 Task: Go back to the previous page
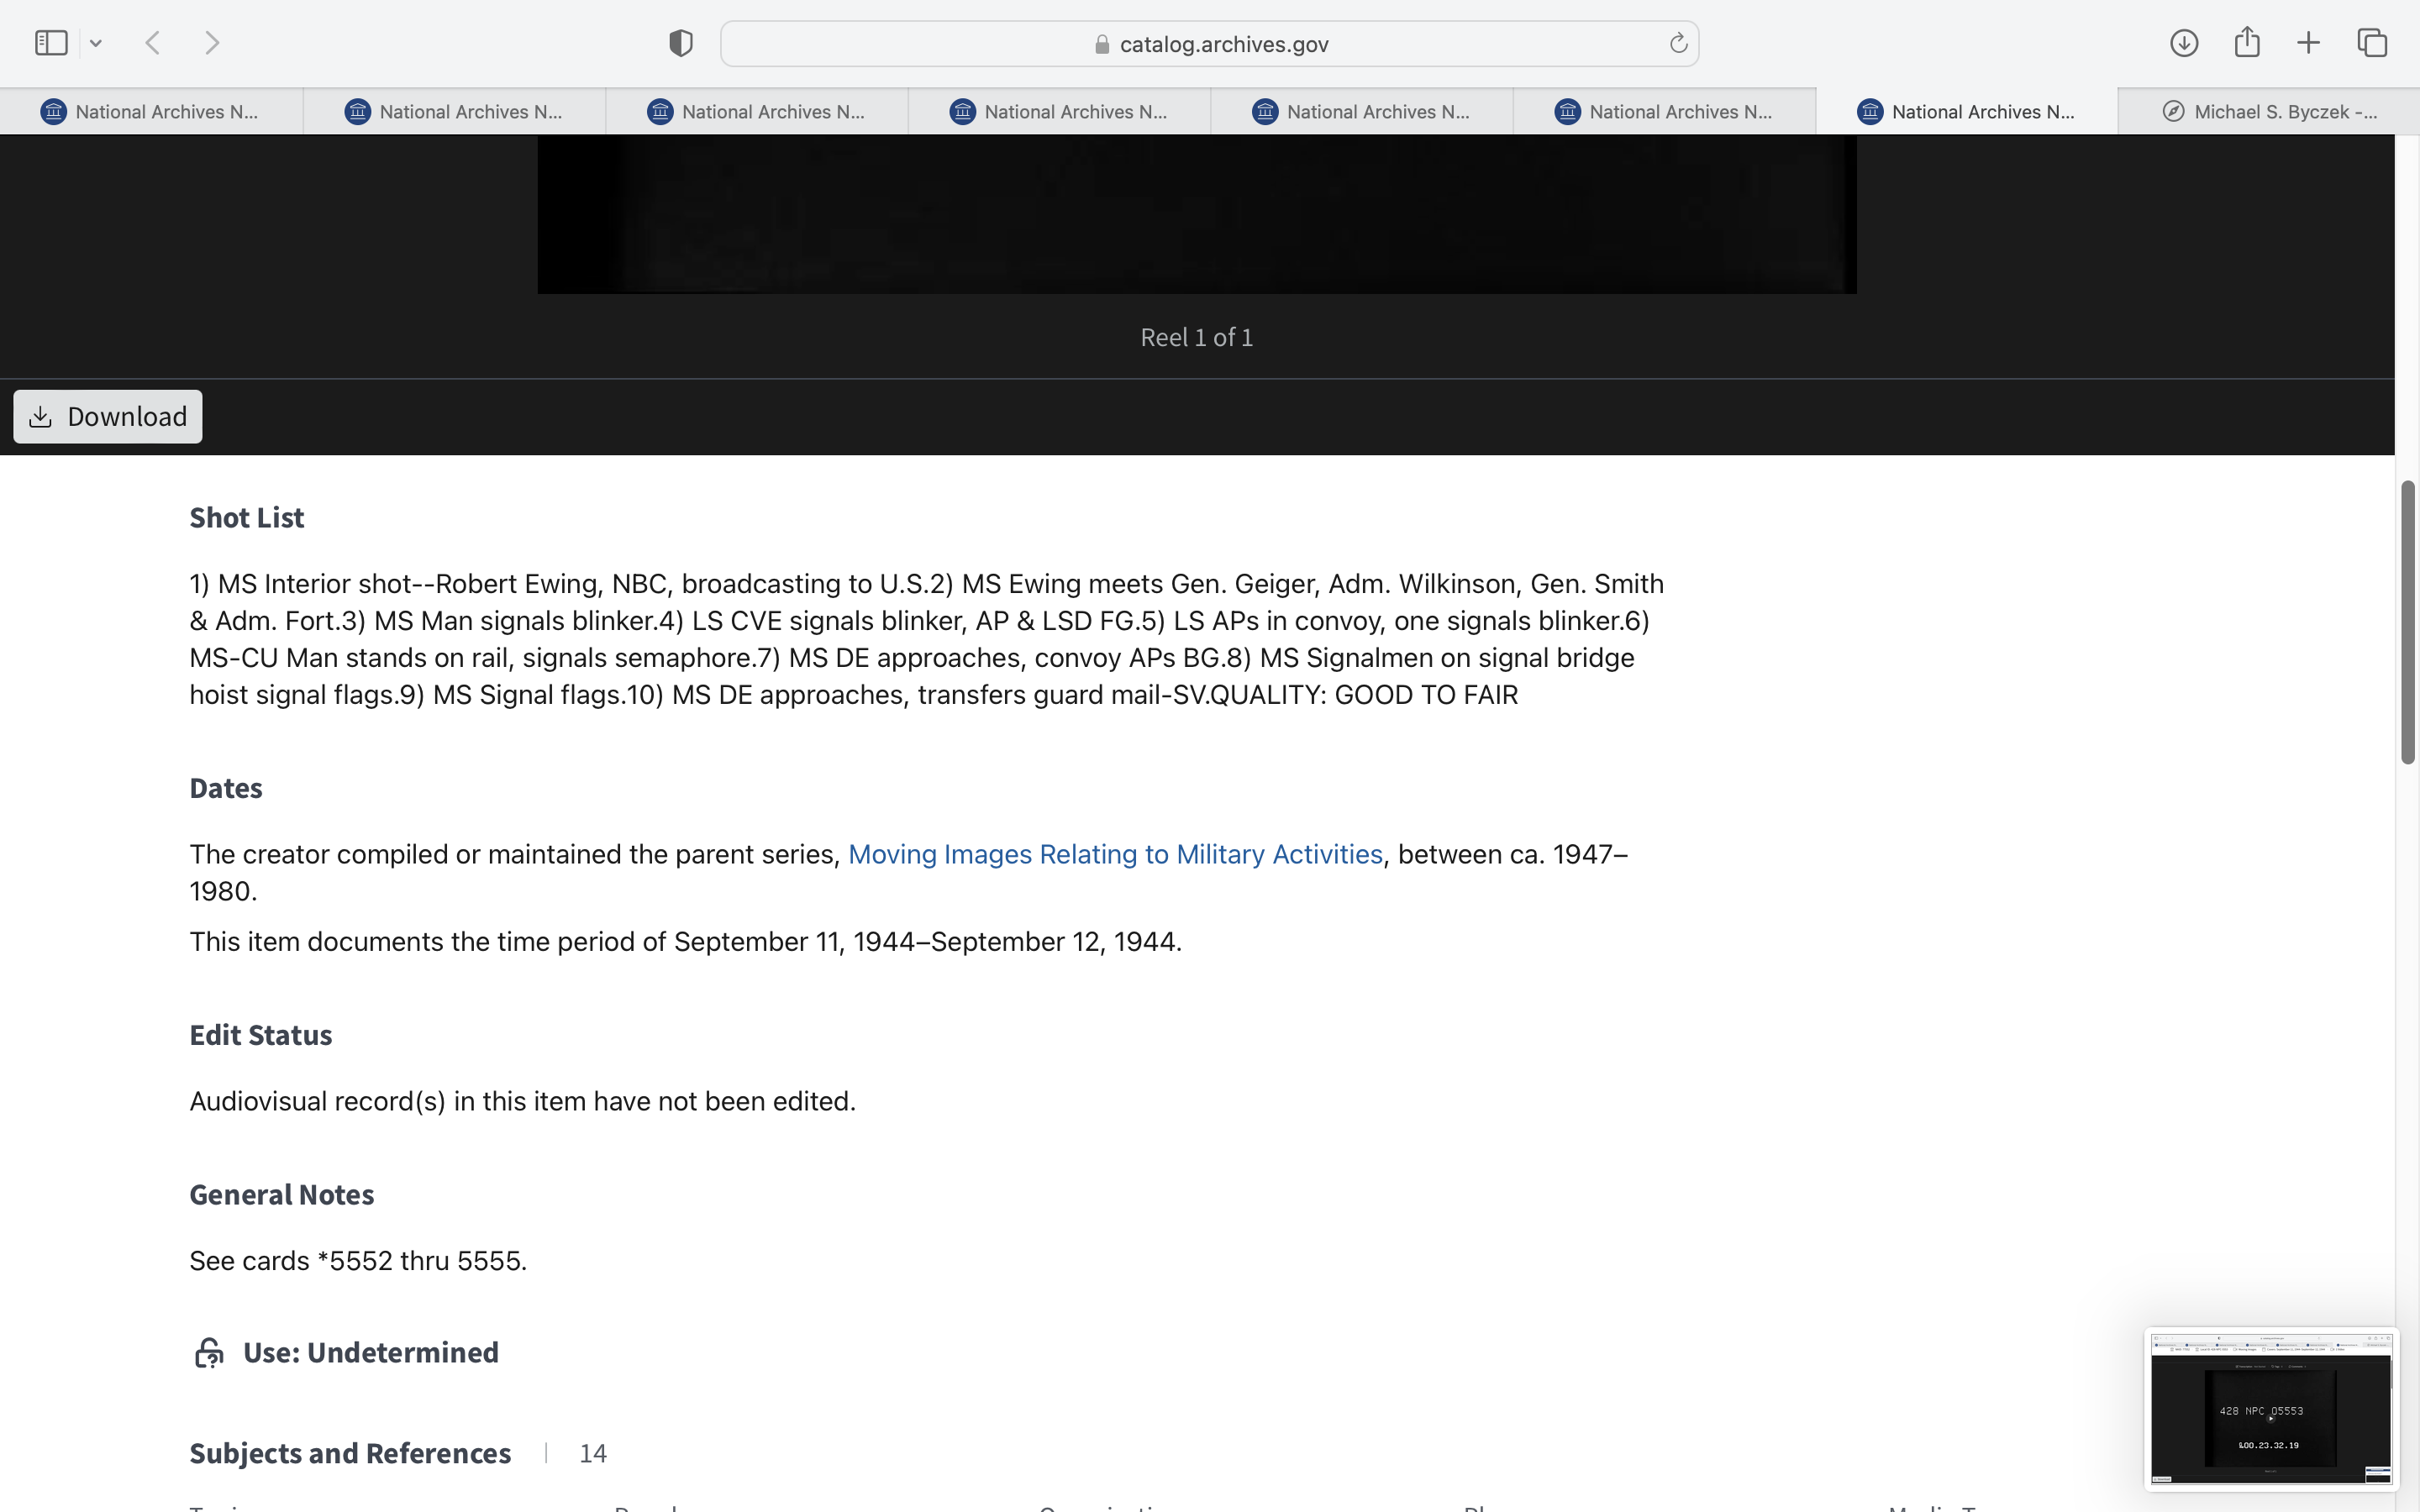point(153,43)
